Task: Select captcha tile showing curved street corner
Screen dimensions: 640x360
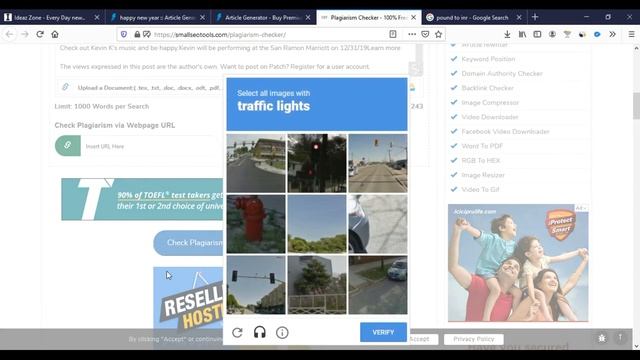Action: coord(256,163)
